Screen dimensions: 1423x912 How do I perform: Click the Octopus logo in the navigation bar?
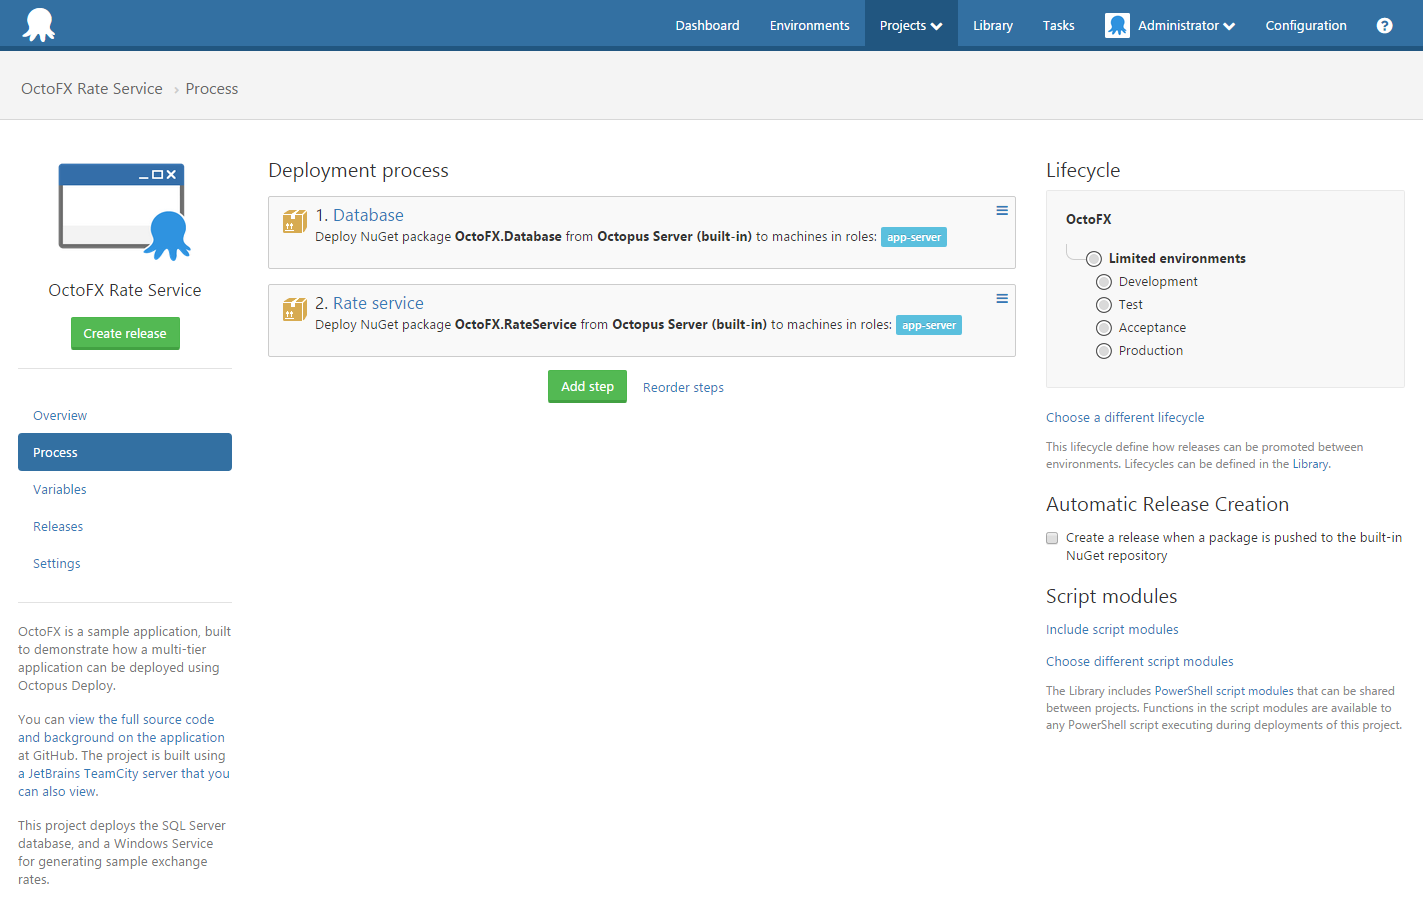tap(39, 24)
